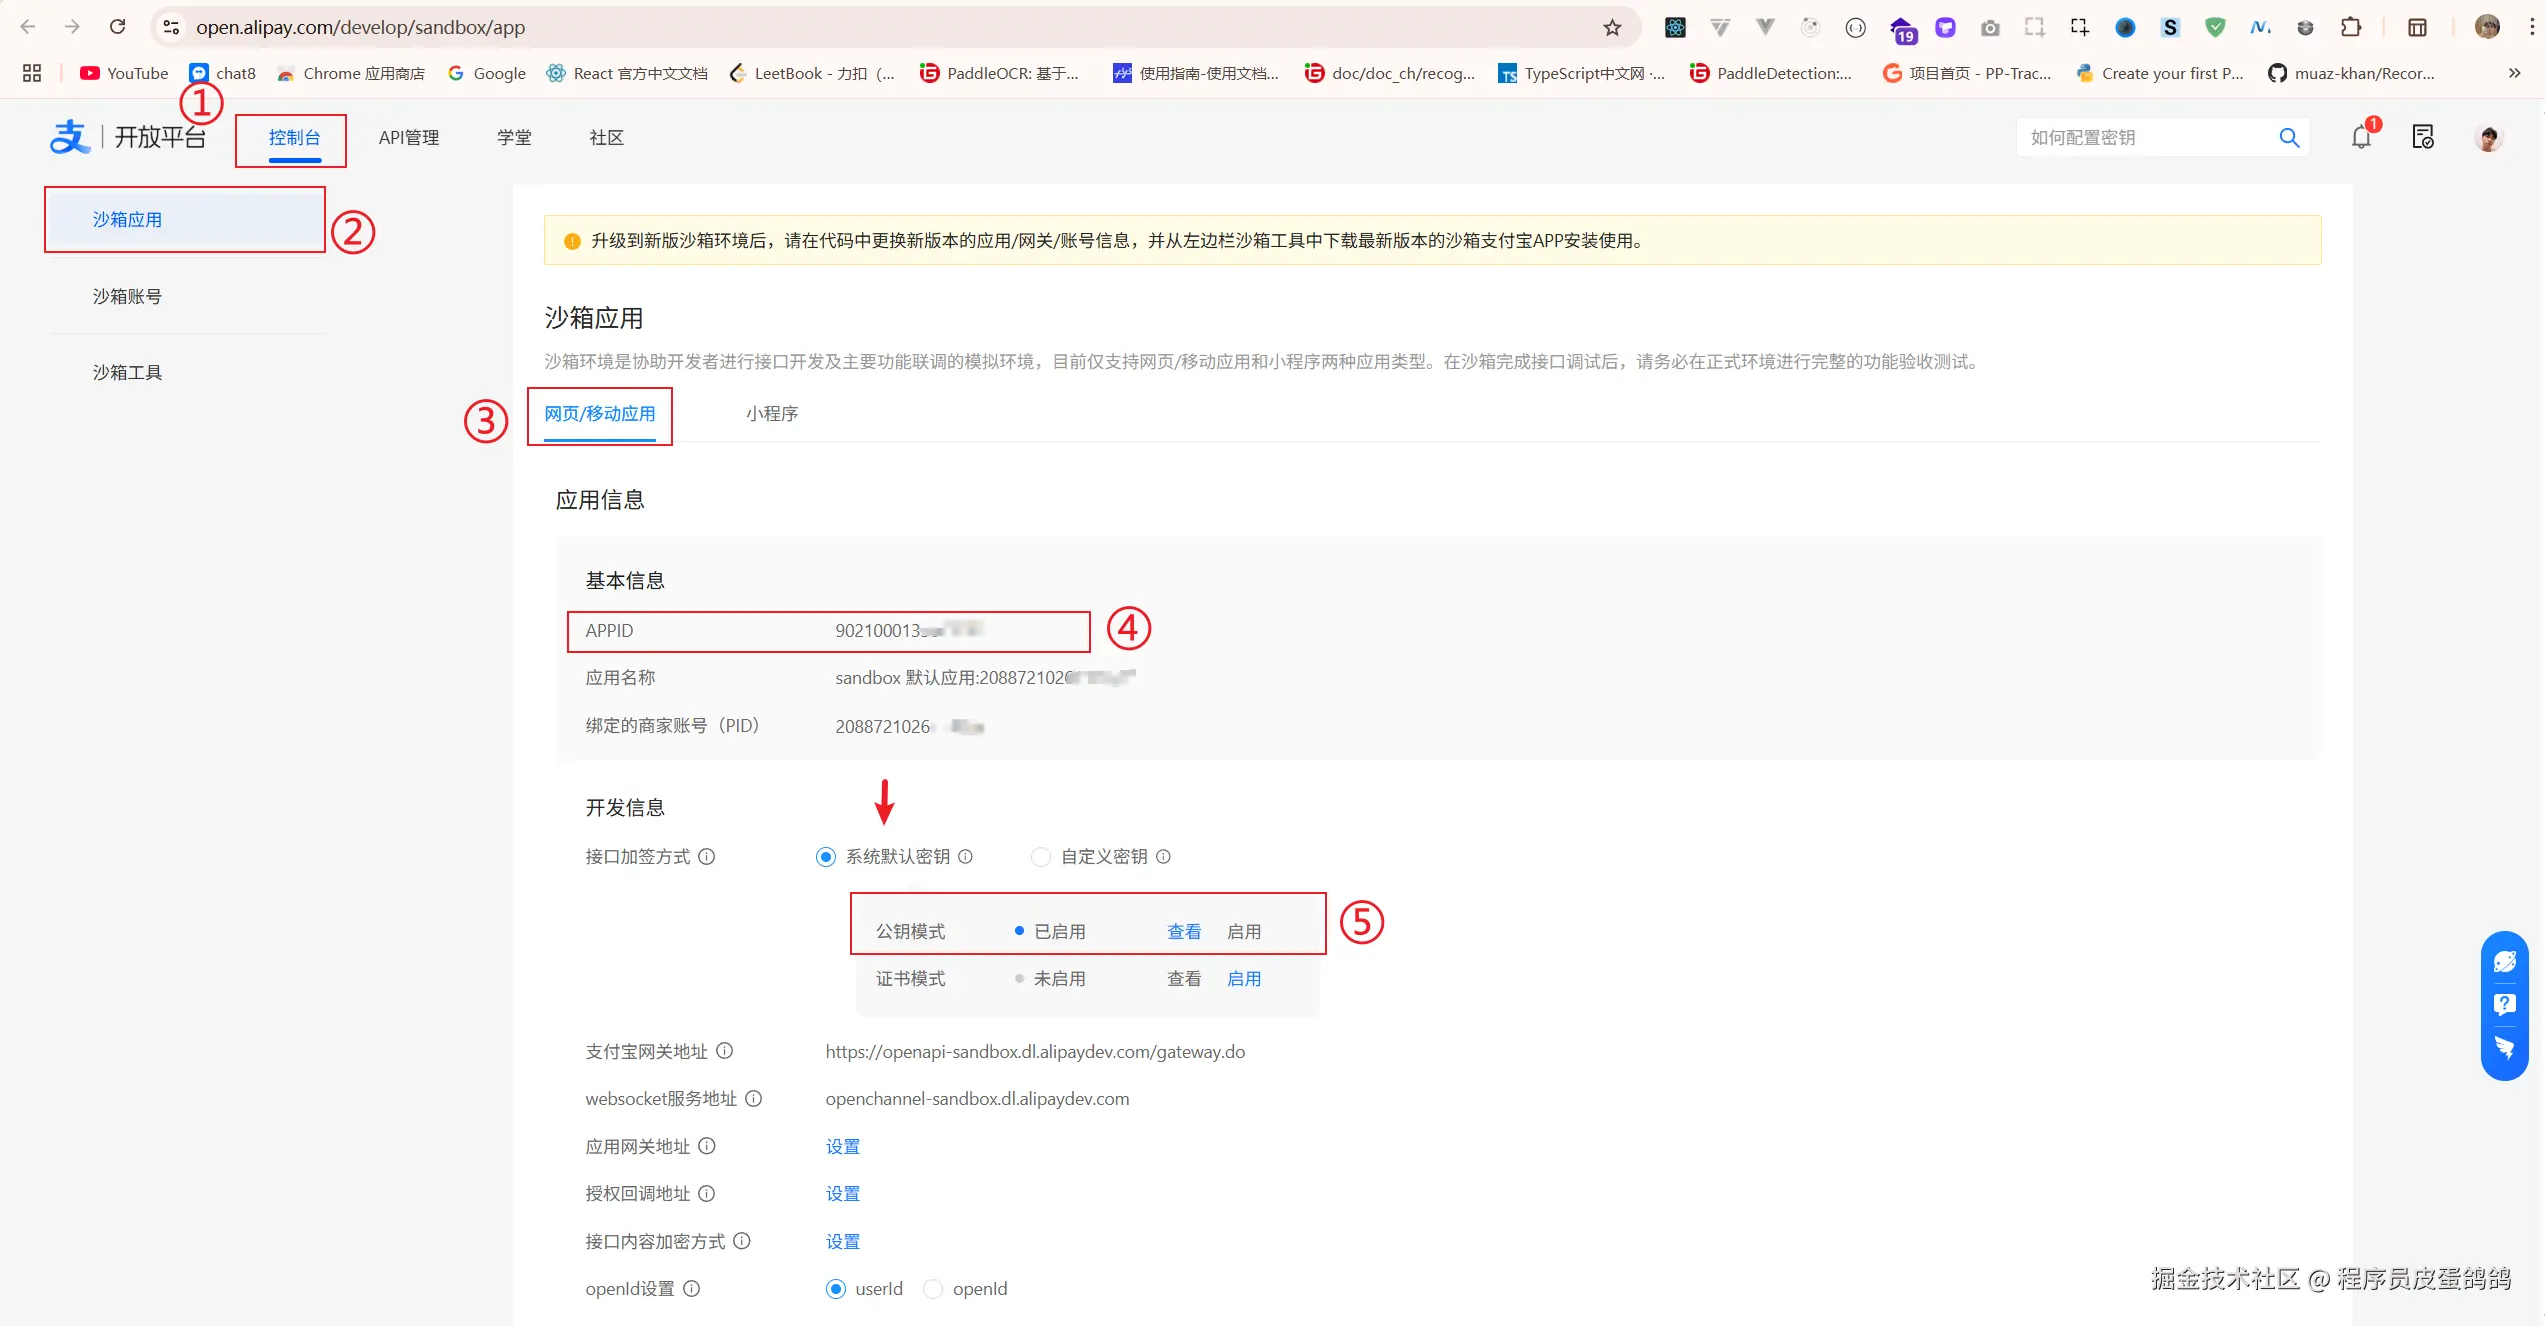
Task: Click info icon beside 应用网关地址
Action: pos(706,1146)
